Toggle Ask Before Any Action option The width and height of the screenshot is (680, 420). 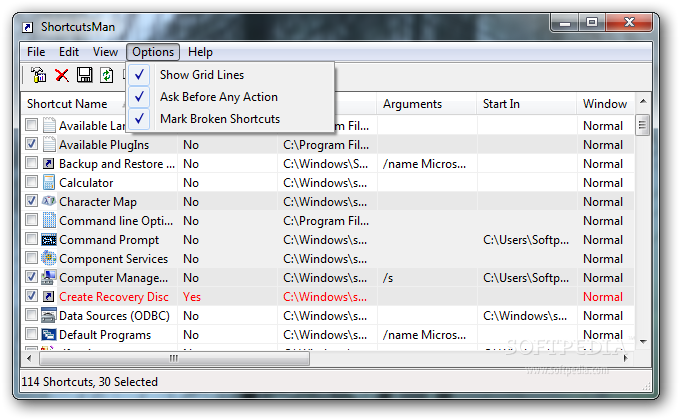230,97
